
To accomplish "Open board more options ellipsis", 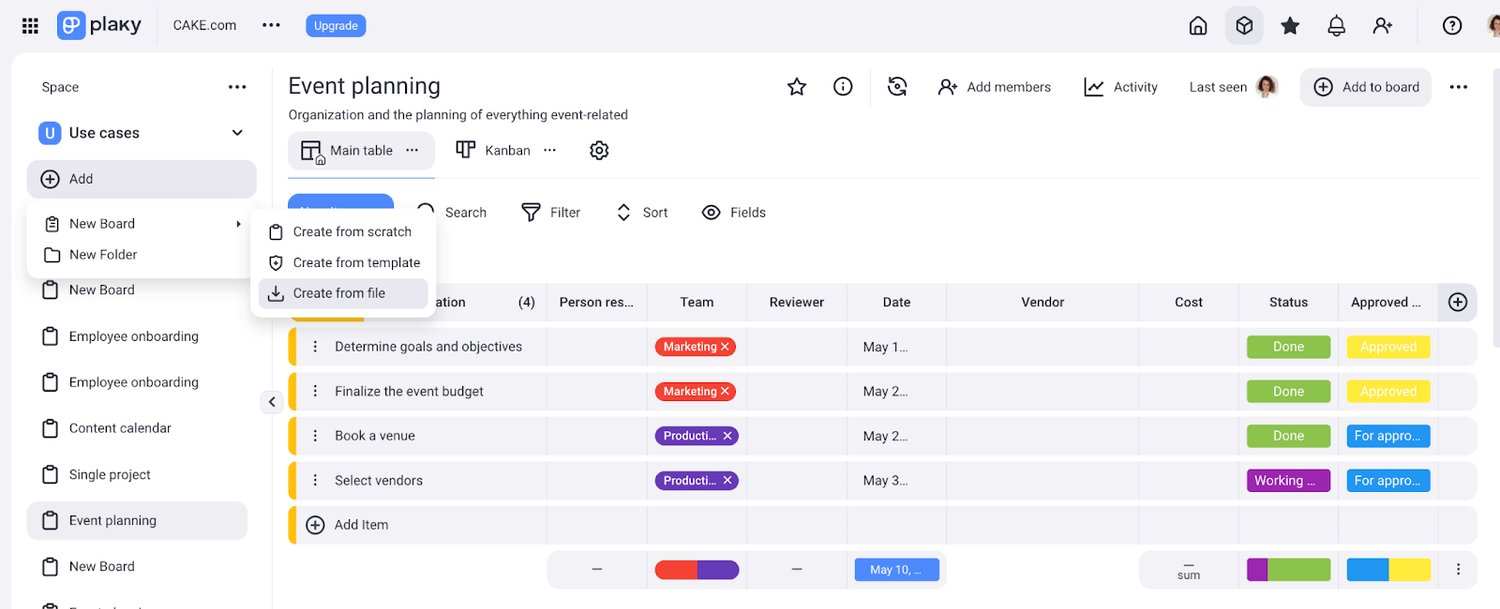I will tap(1459, 87).
